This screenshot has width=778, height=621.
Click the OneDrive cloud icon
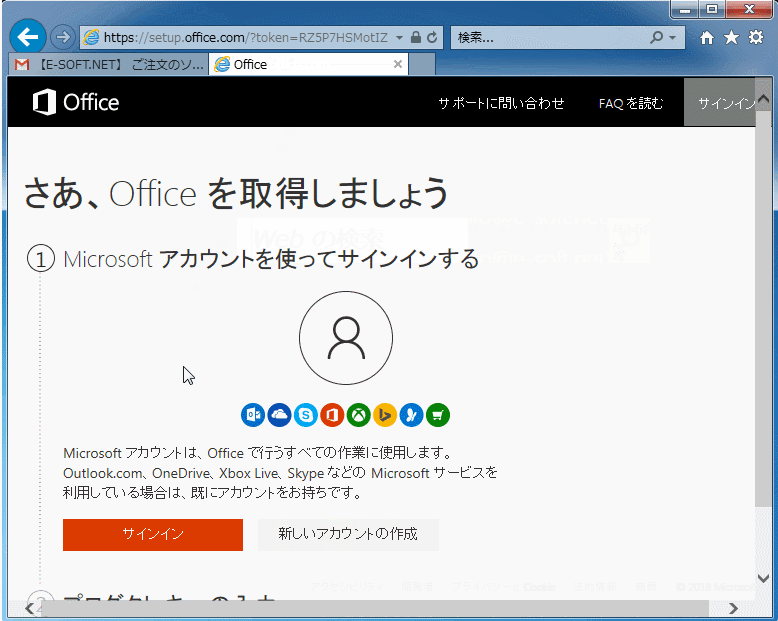279,415
